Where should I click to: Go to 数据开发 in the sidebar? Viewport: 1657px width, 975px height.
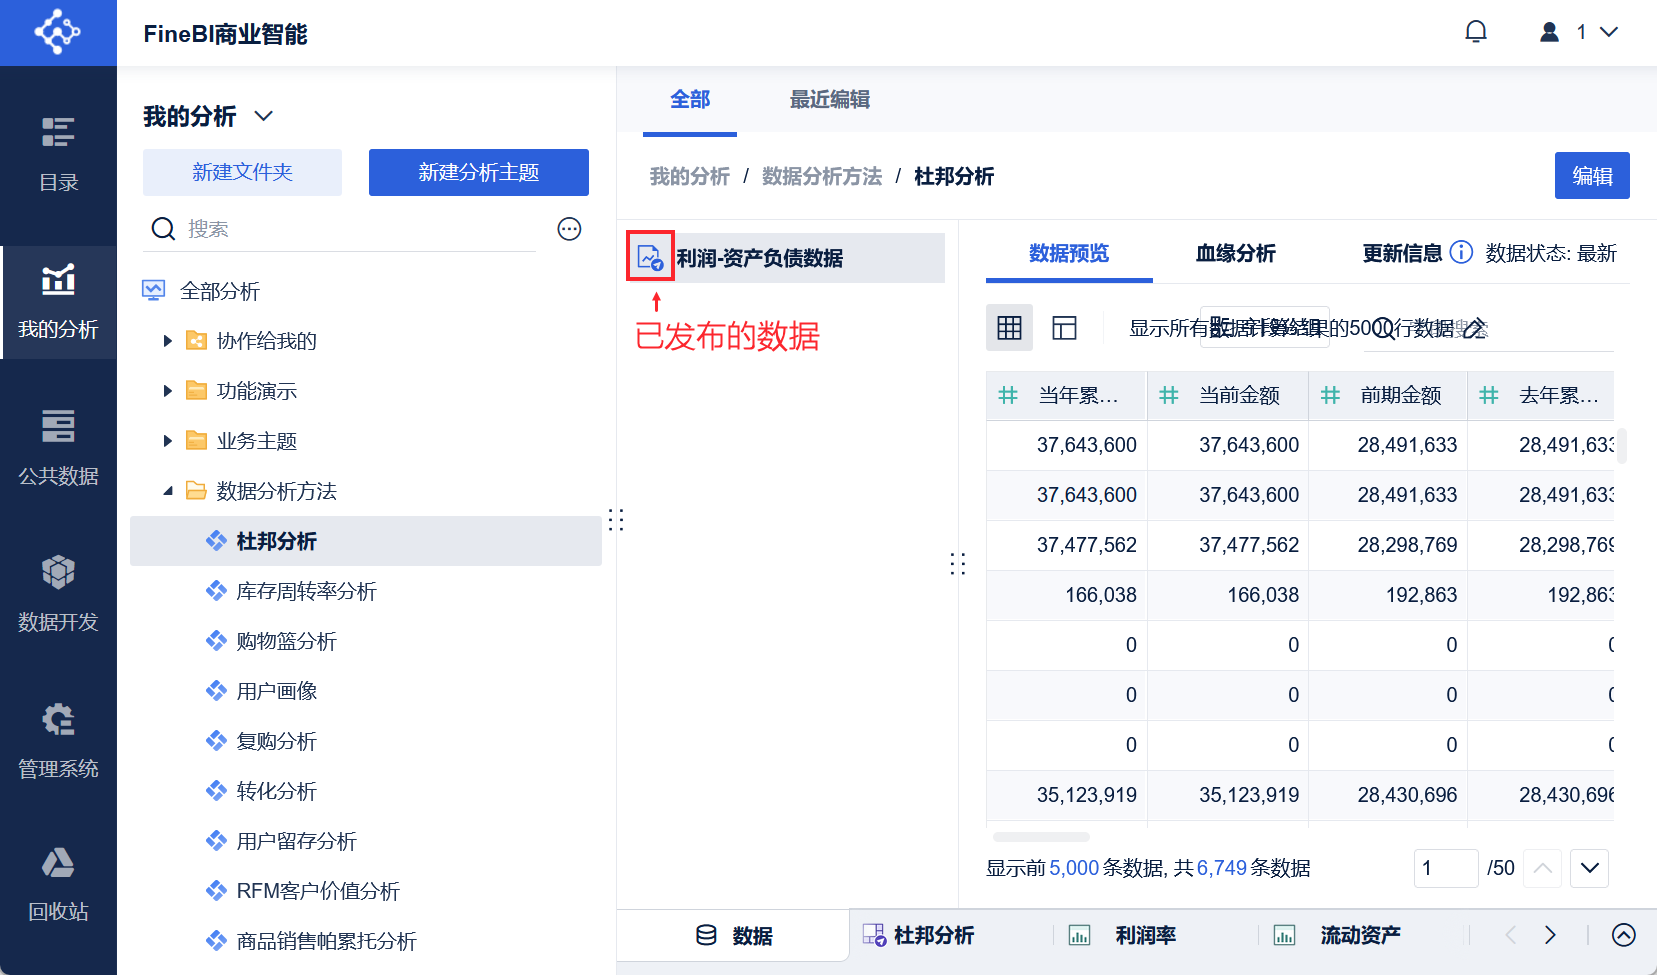(x=58, y=593)
